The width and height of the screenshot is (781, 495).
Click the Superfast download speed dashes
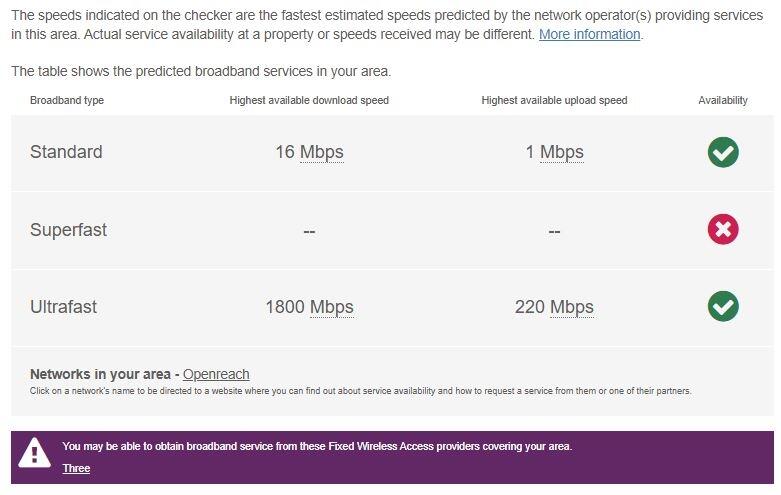click(309, 231)
